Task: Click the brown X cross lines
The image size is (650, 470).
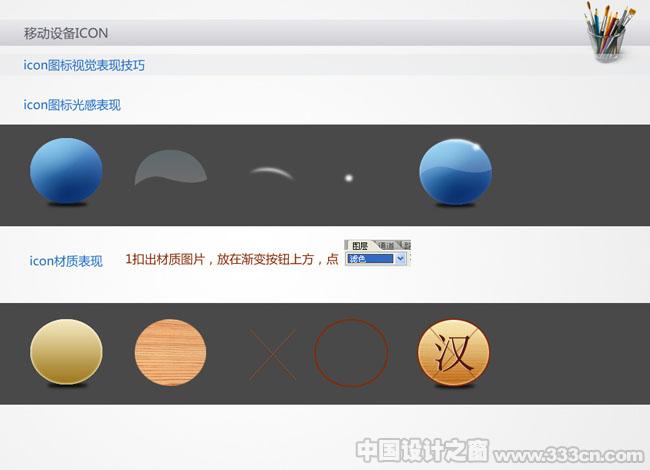Action: tap(272, 355)
